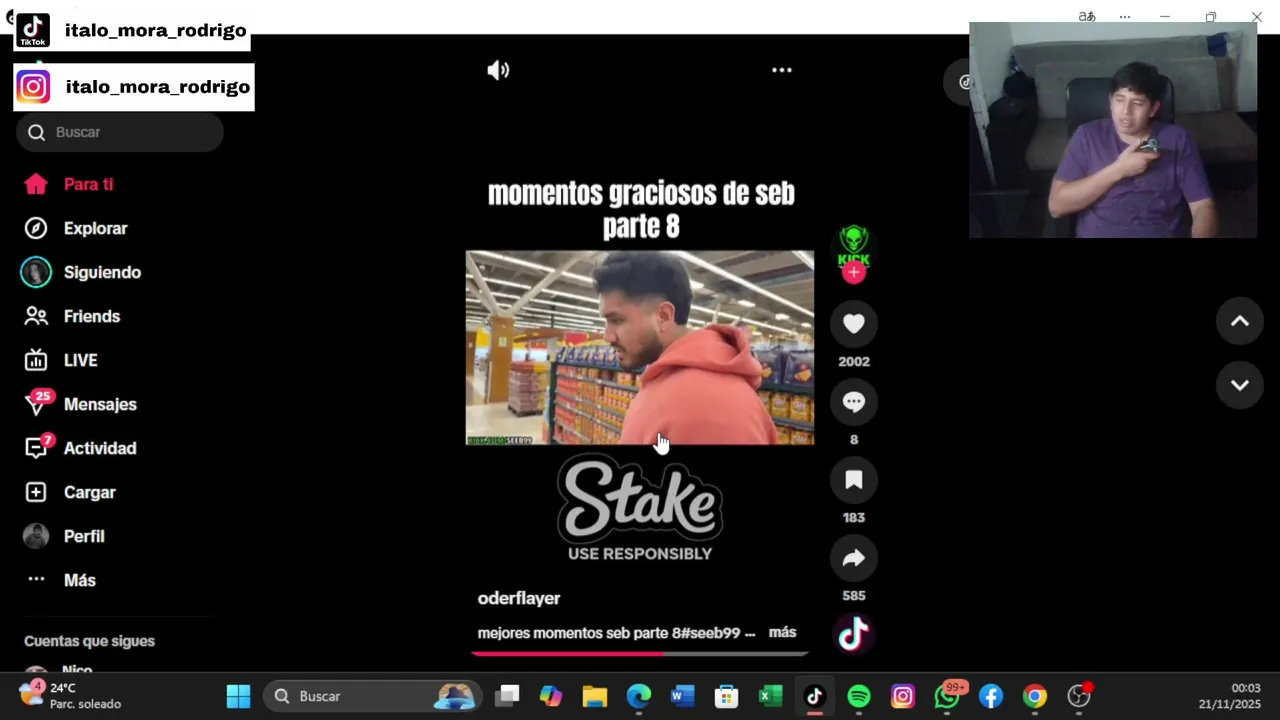Save video with the bookmark icon

point(854,480)
